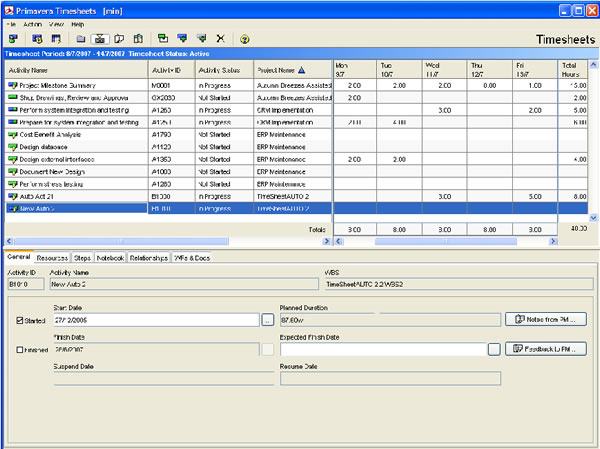Click the activity icon beside Cost Benefit Analysis
The width and height of the screenshot is (600, 449).
pos(13,134)
